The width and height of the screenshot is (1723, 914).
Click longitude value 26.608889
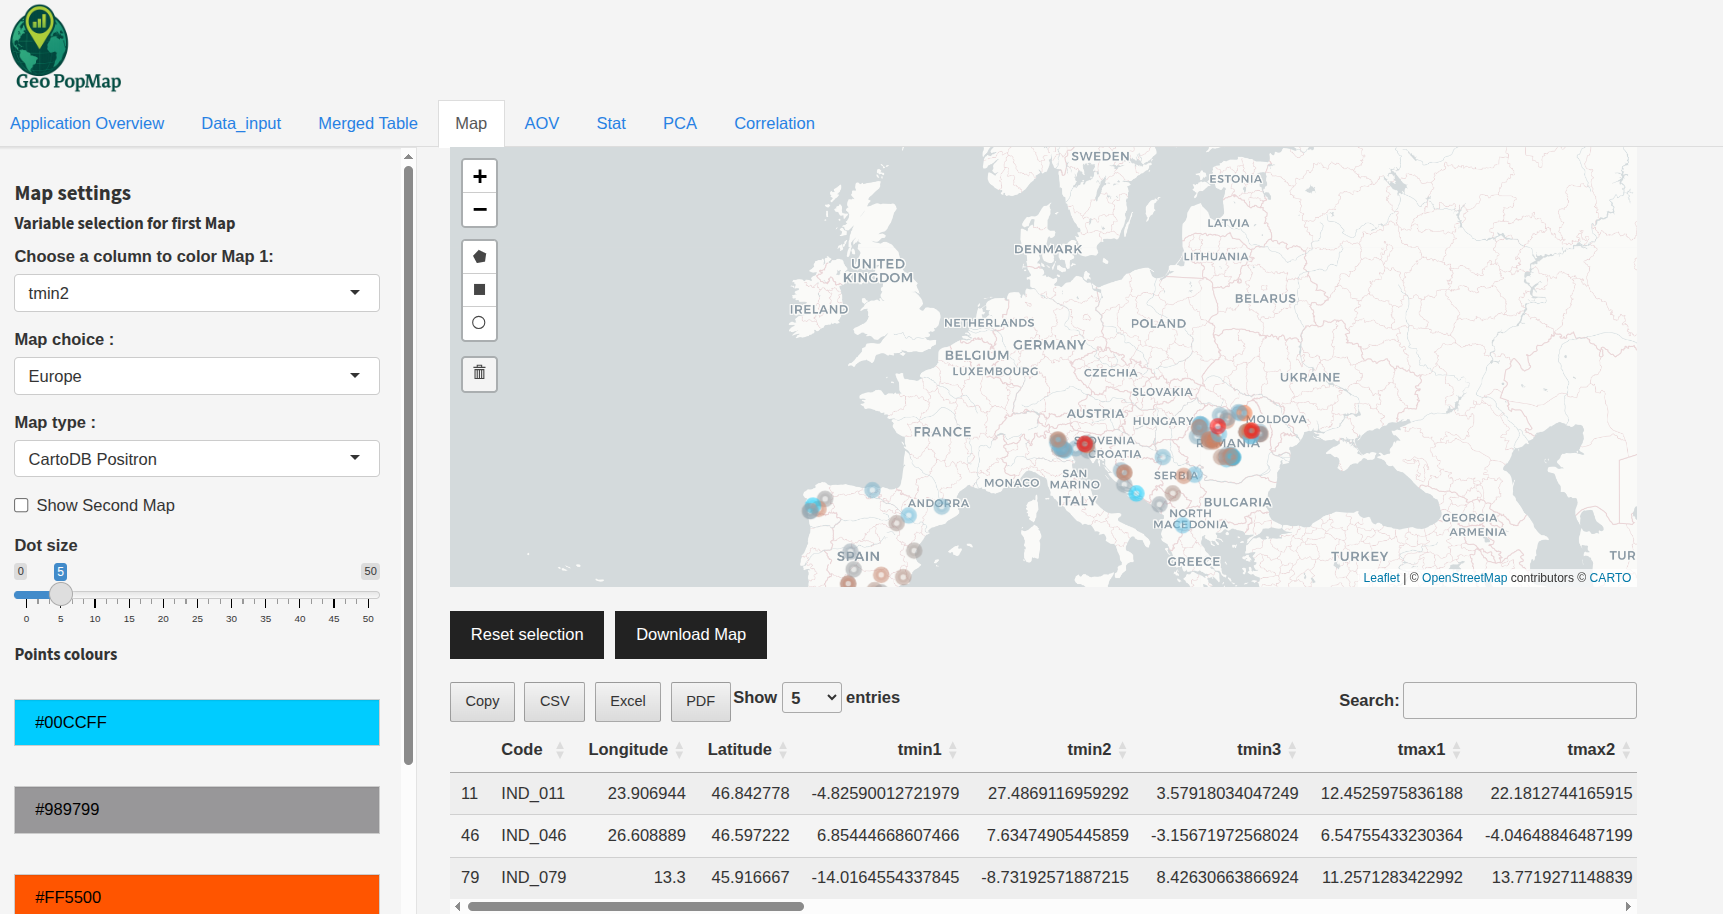[646, 835]
